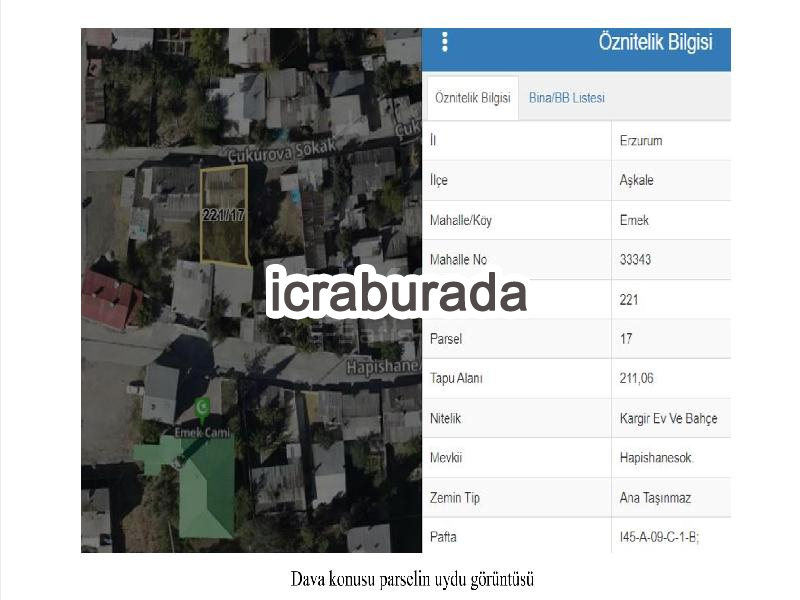This screenshot has height=600, width=800.
Task: Click the Hapishane street label on the map
Action: pyautogui.click(x=384, y=367)
